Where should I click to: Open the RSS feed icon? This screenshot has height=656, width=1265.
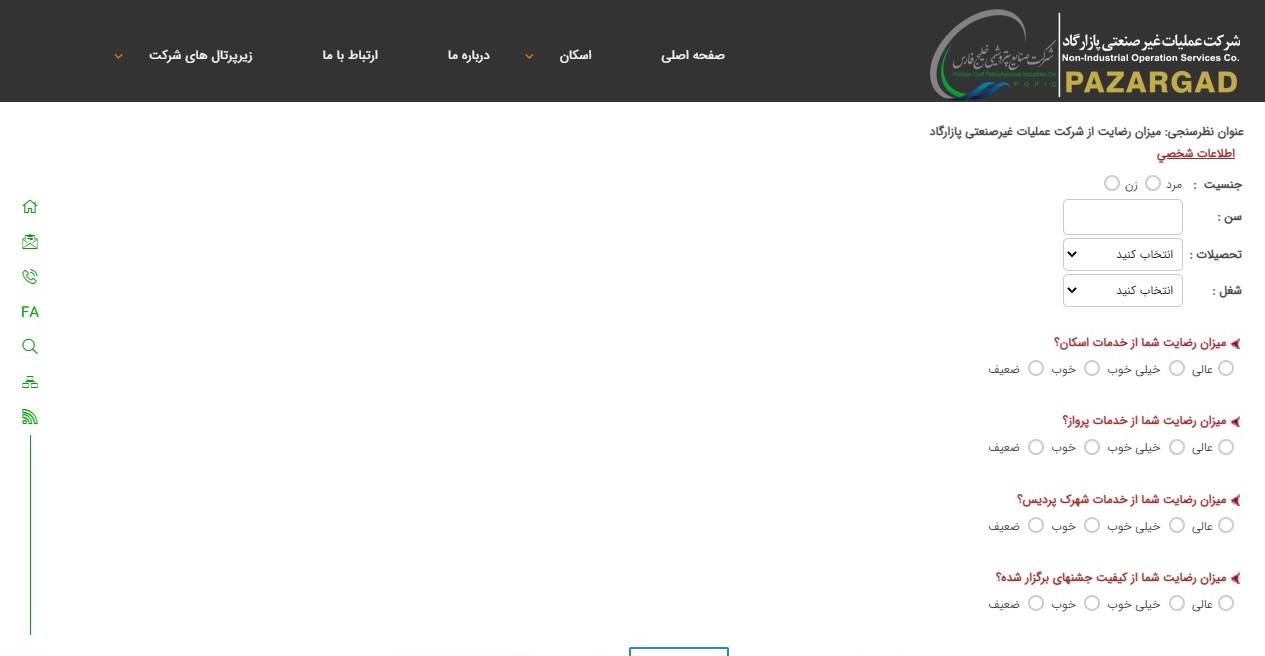tap(30, 417)
